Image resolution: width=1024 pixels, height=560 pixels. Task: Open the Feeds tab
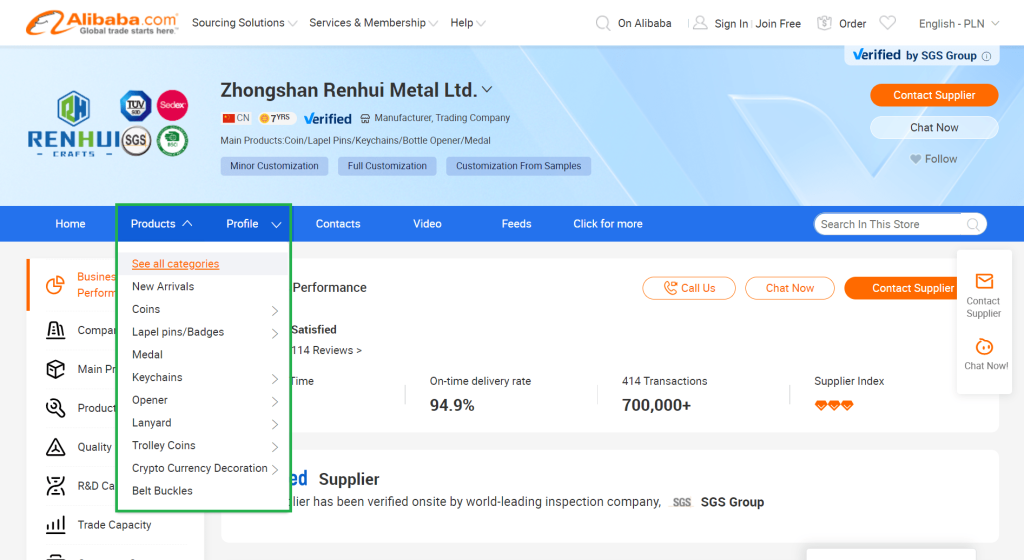click(x=516, y=224)
